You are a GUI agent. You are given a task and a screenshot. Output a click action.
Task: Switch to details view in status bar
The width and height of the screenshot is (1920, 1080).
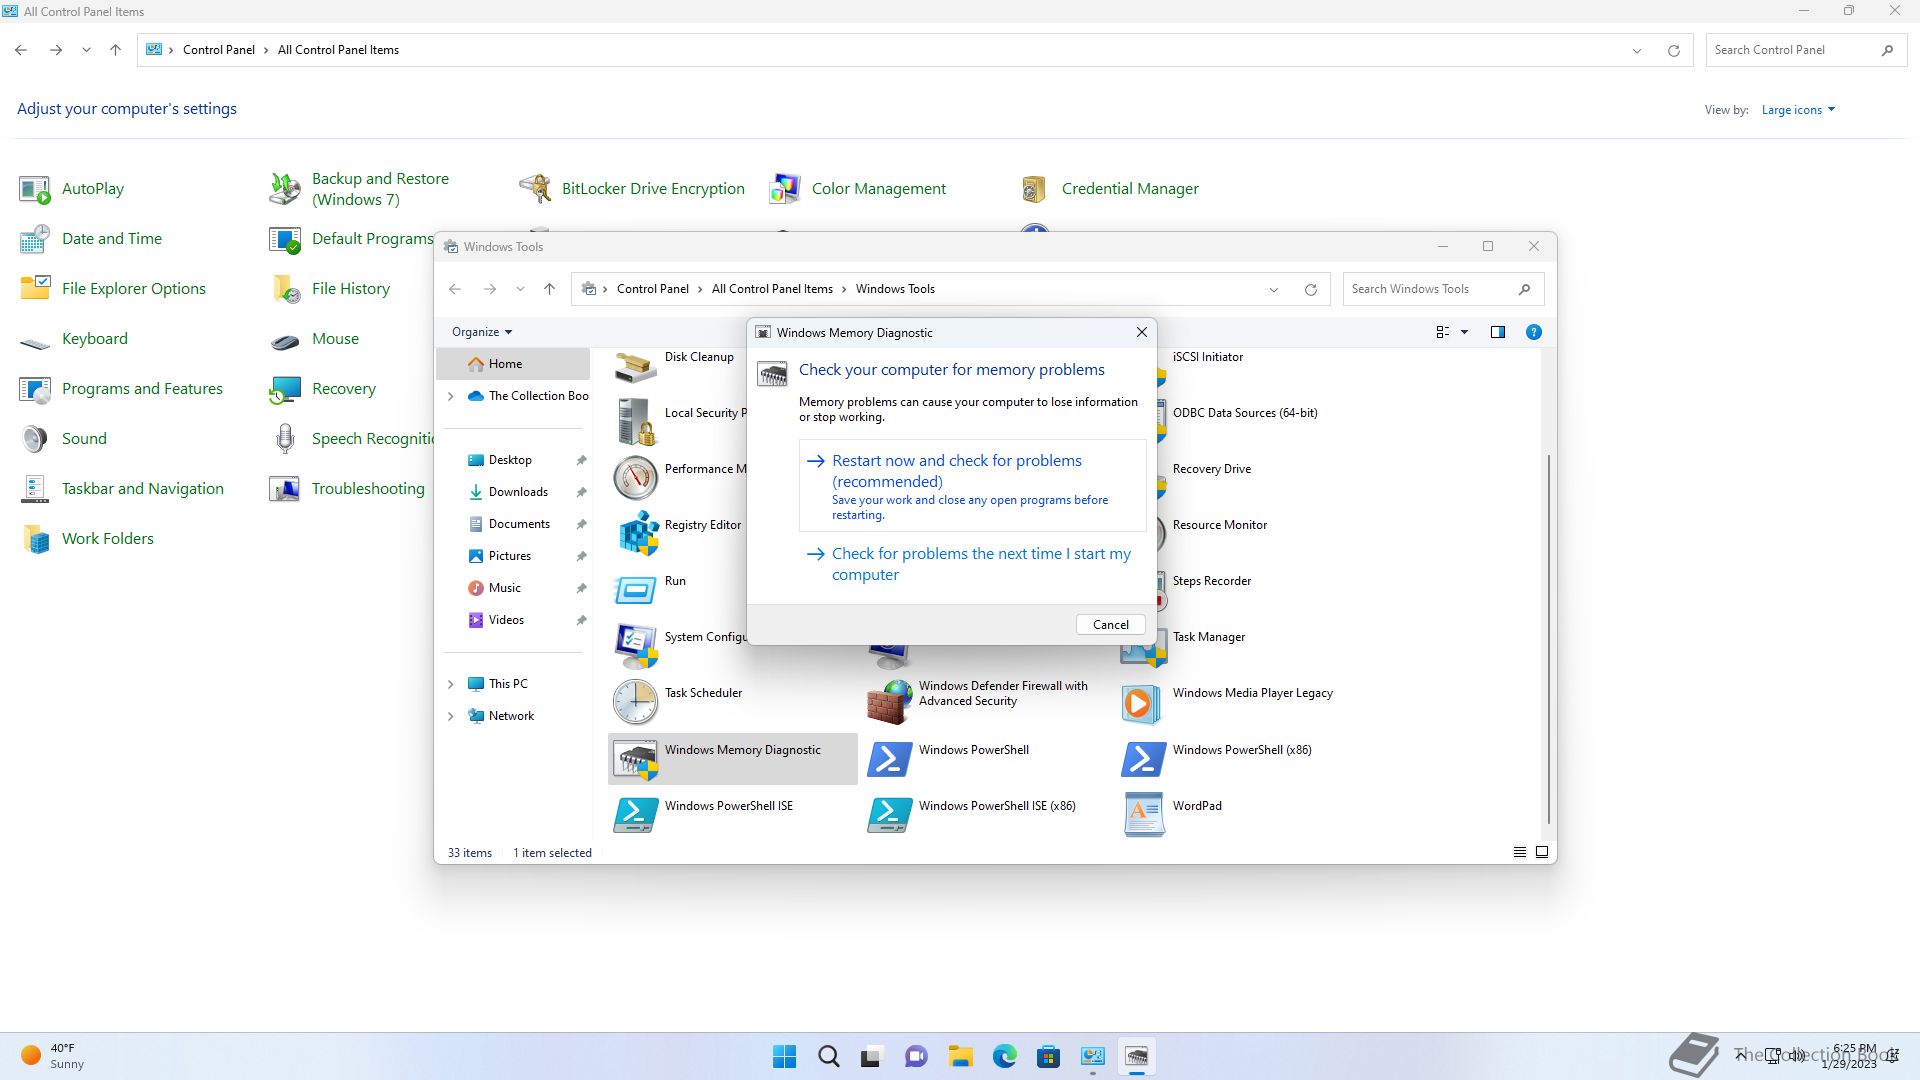pos(1519,852)
